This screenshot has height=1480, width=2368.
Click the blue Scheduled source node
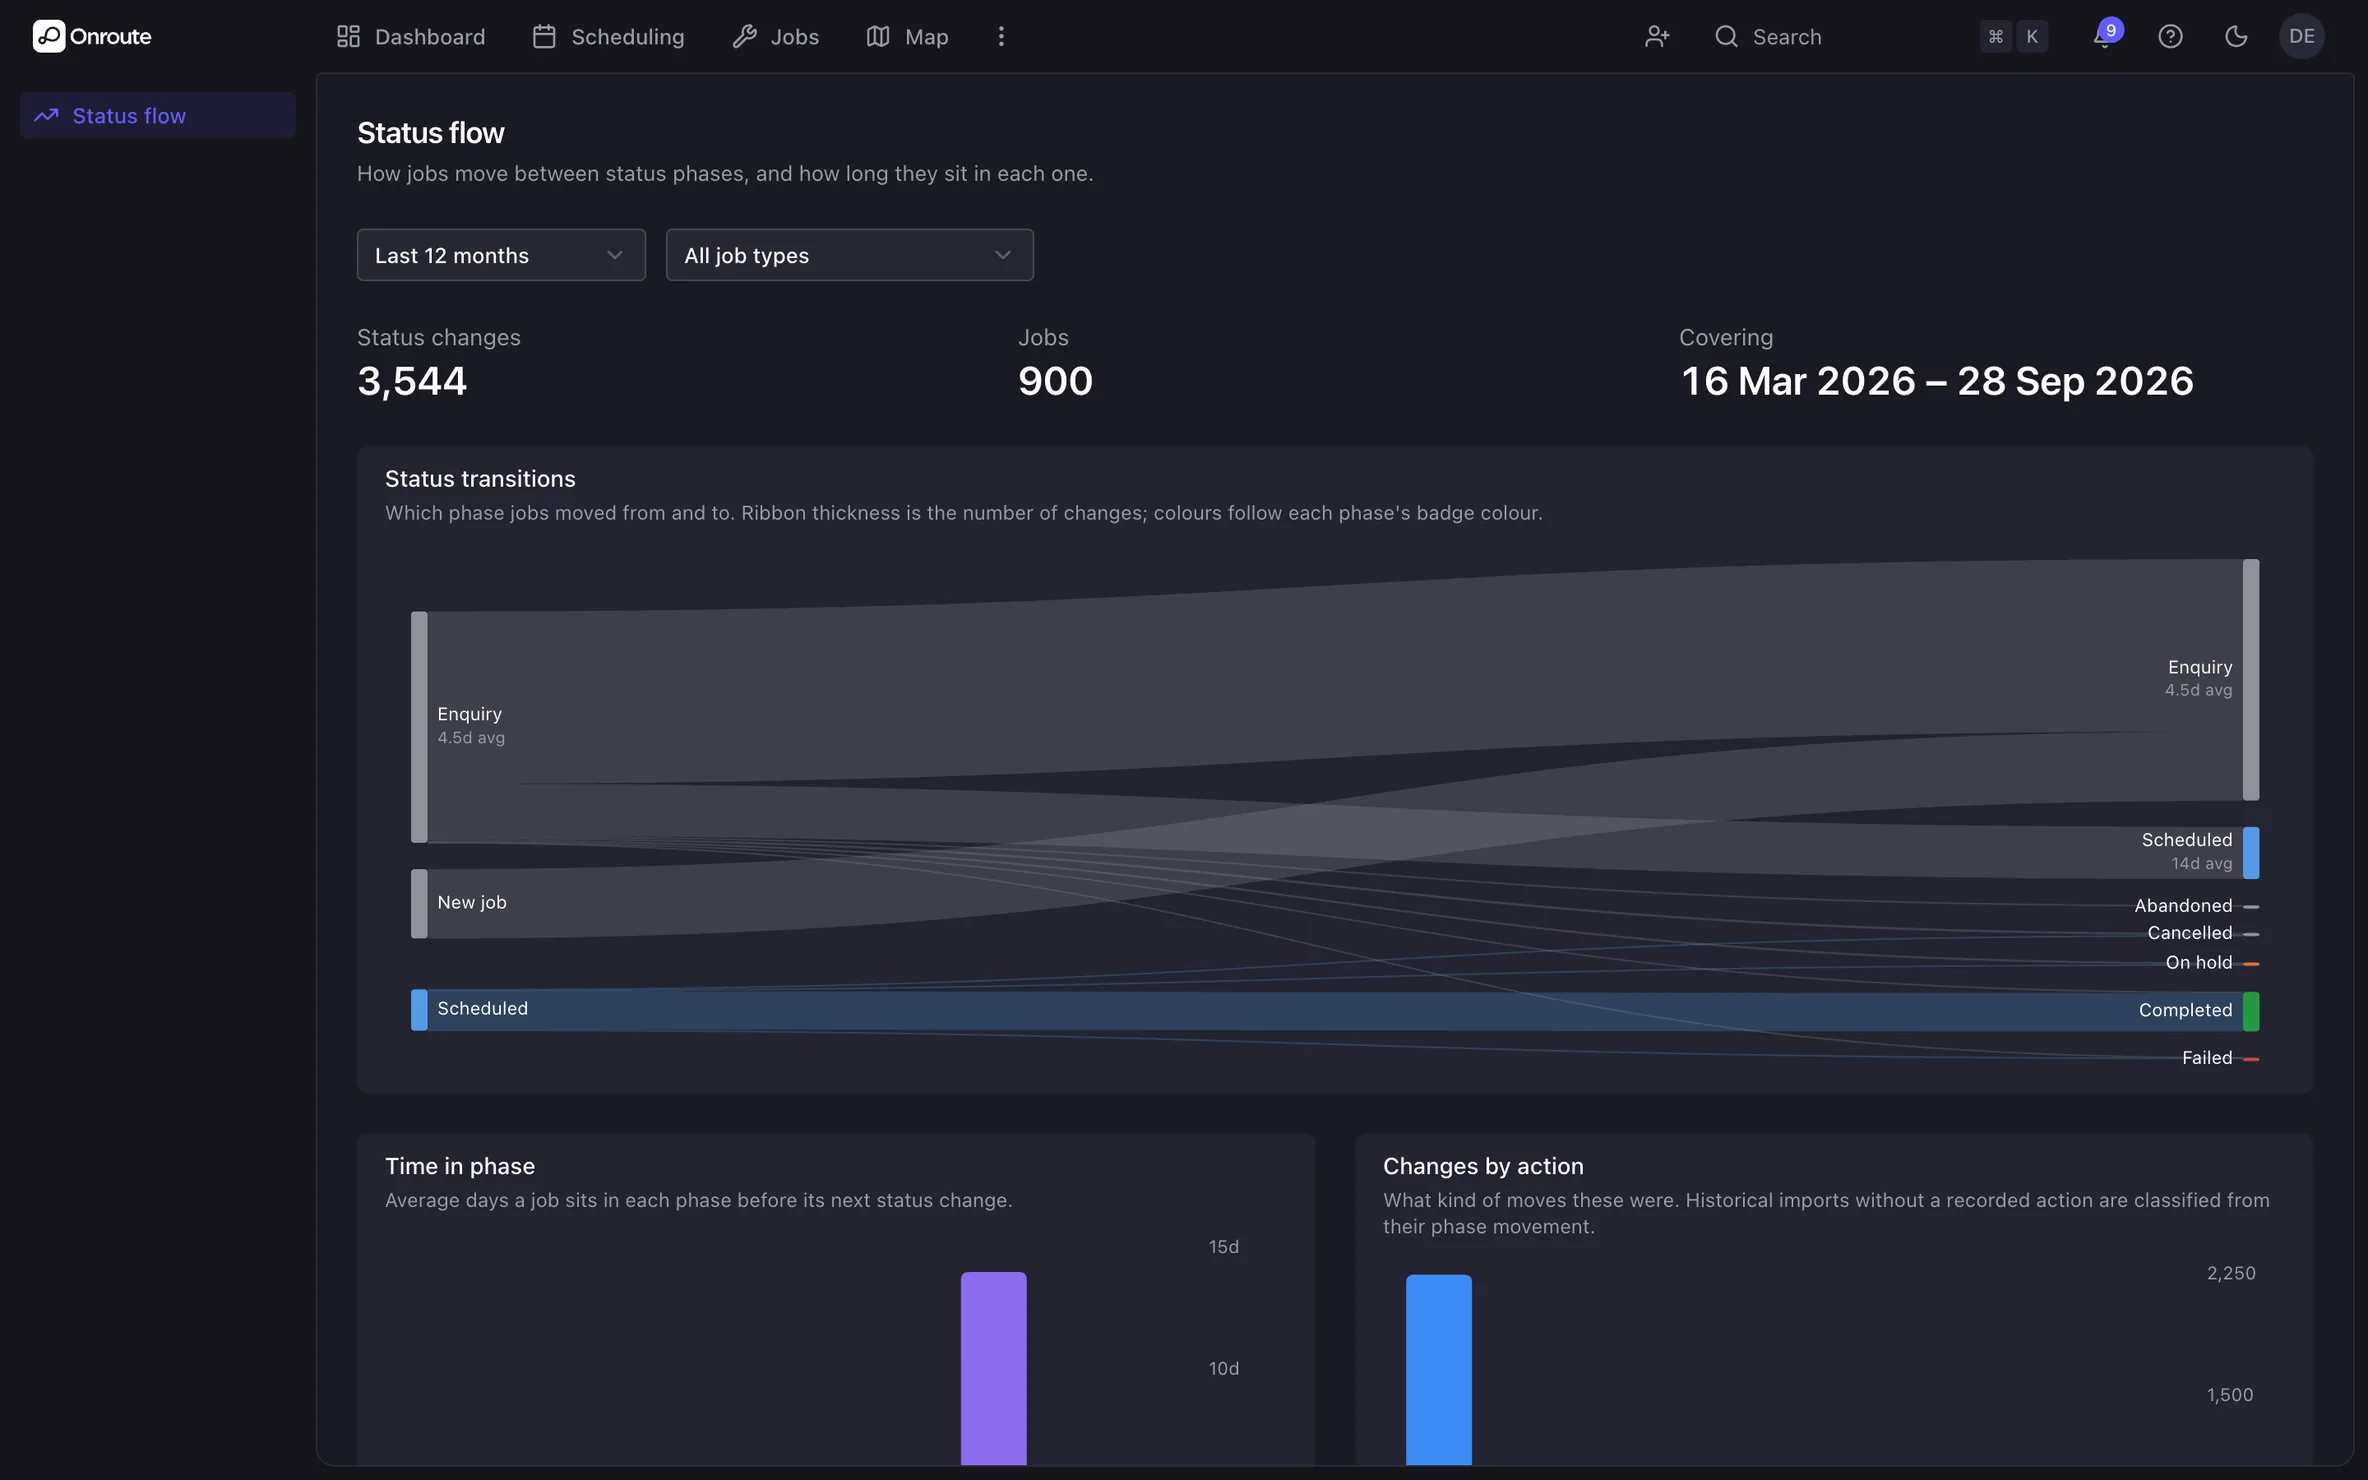pos(419,1009)
